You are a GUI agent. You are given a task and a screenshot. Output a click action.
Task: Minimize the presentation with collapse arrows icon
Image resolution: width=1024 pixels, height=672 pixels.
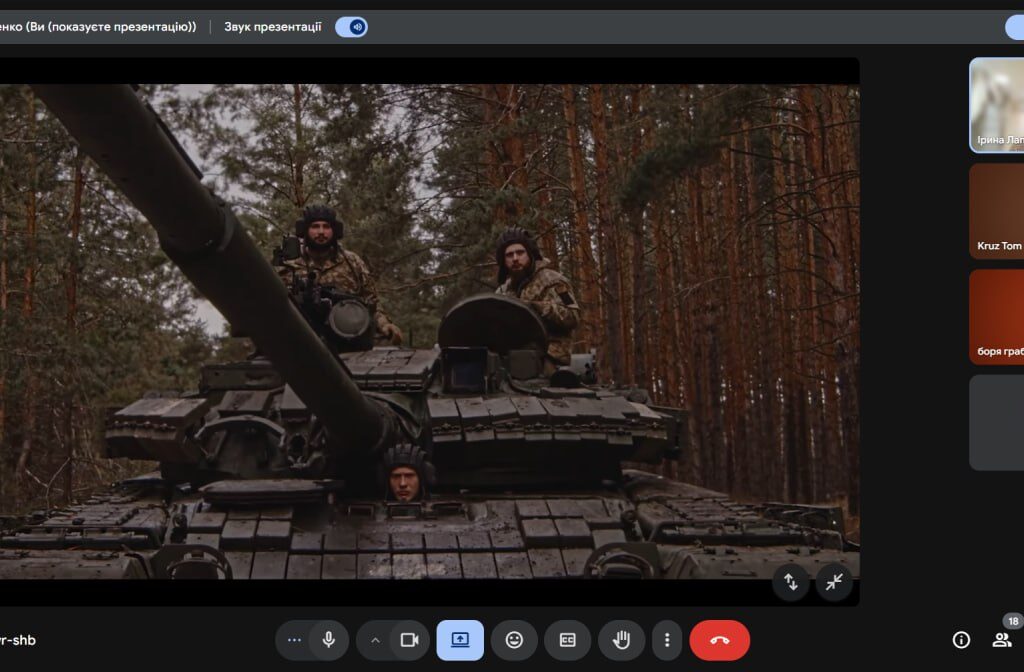834,581
